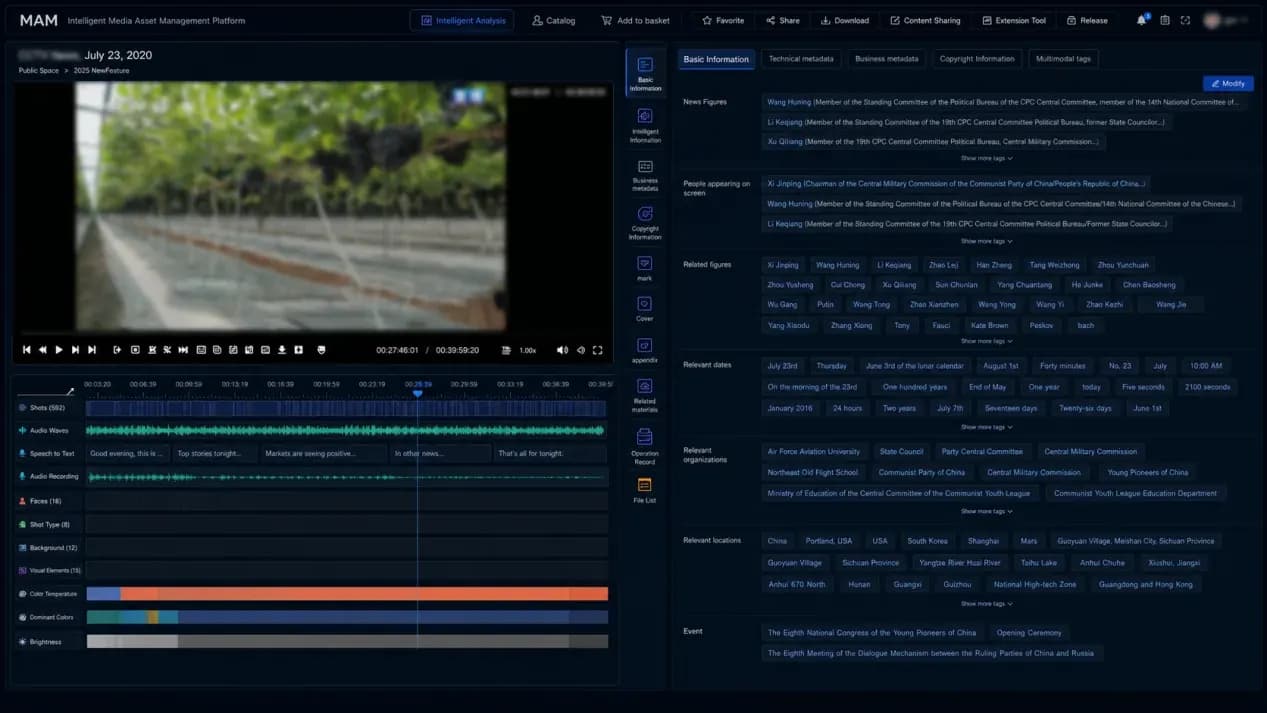The height and width of the screenshot is (713, 1267).
Task: Open the Operation Record panel icon
Action: 645,446
